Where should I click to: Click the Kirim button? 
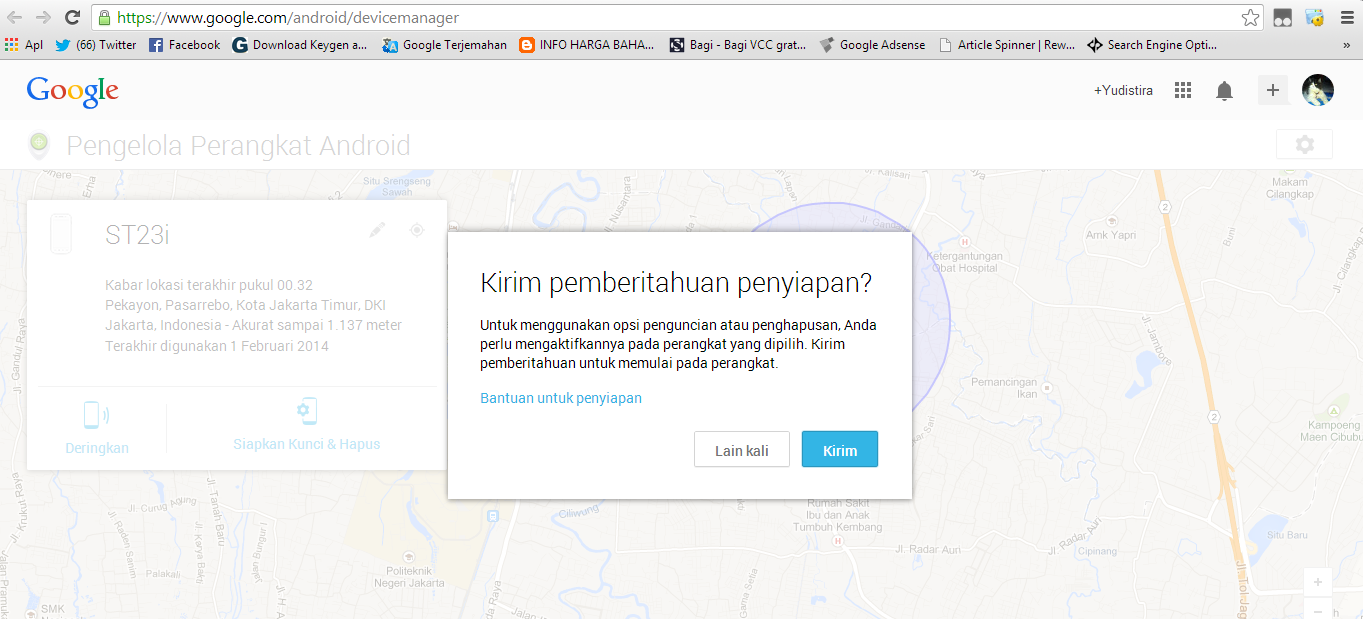(840, 449)
